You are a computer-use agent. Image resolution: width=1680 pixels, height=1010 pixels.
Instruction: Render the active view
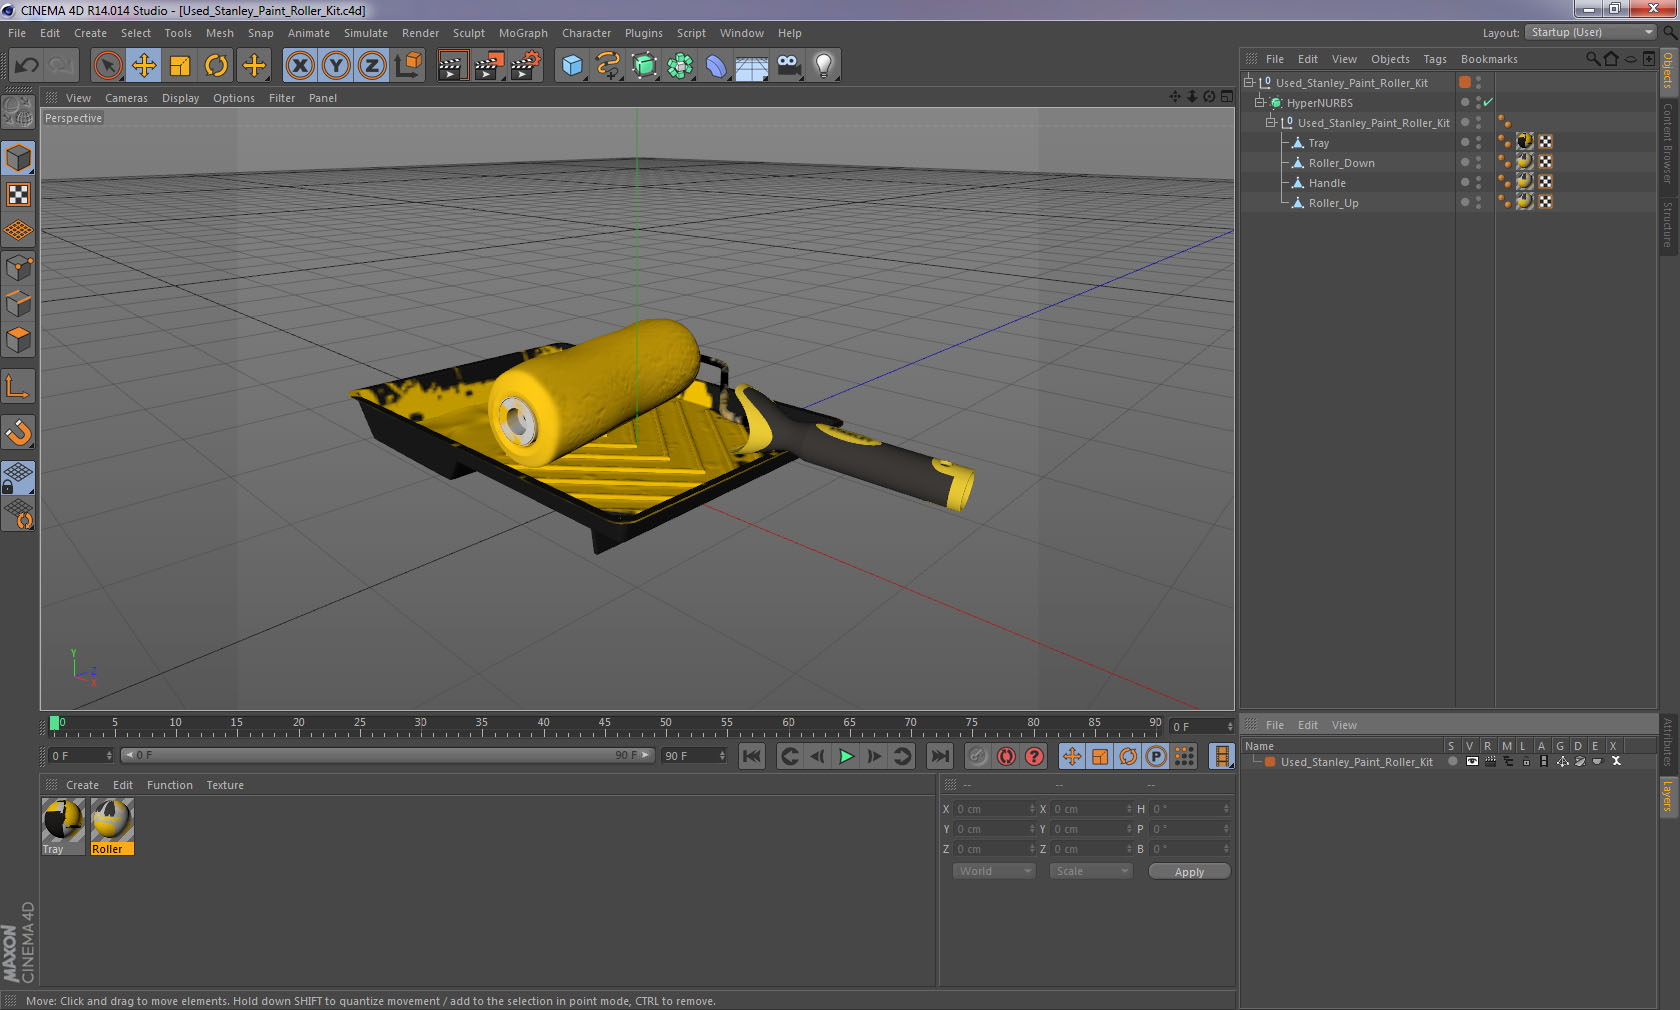[452, 66]
